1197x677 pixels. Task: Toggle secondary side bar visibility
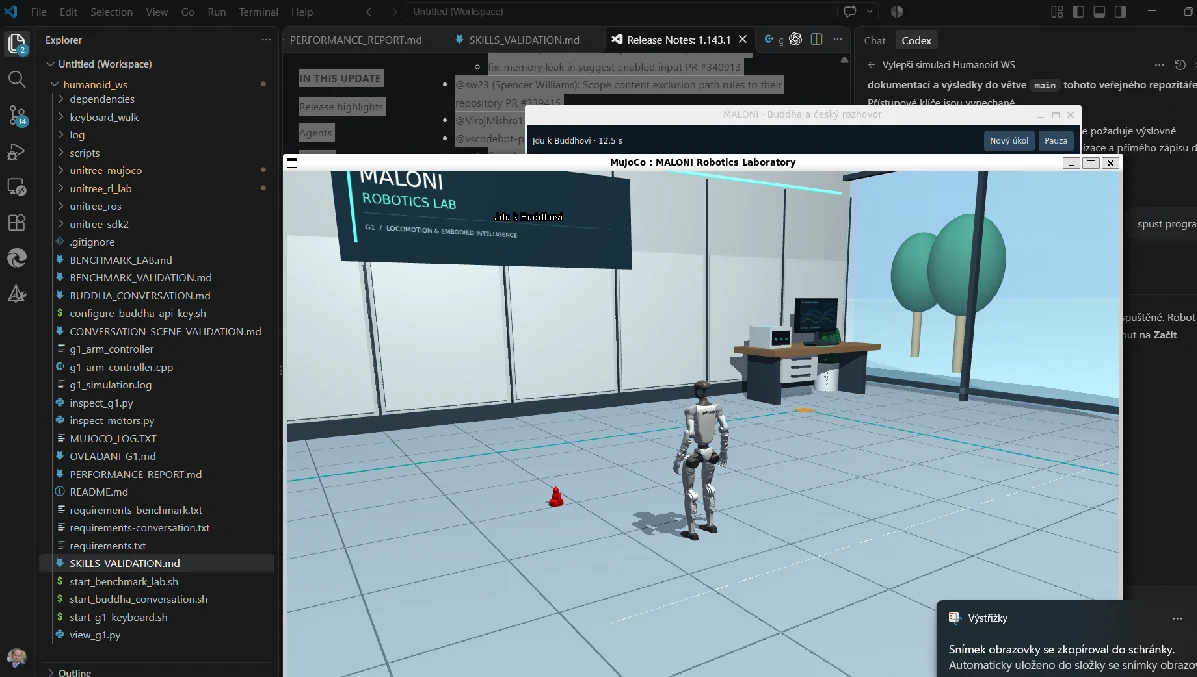click(x=1121, y=11)
